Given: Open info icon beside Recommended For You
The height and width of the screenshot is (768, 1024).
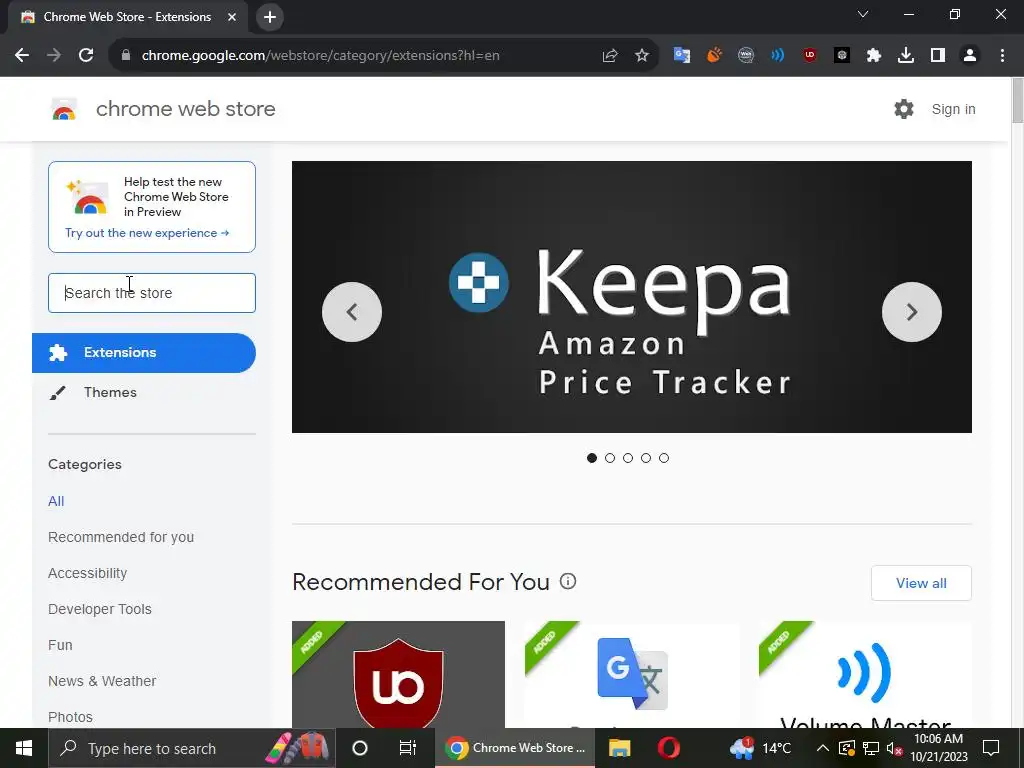Looking at the screenshot, I should 568,581.
